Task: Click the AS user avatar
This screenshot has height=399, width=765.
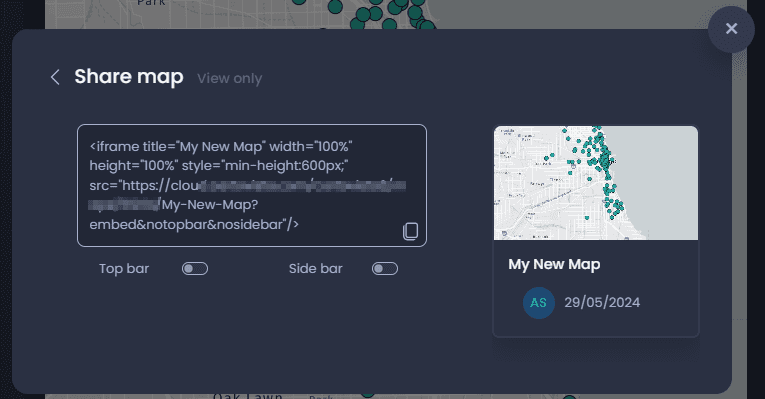Action: click(x=538, y=303)
